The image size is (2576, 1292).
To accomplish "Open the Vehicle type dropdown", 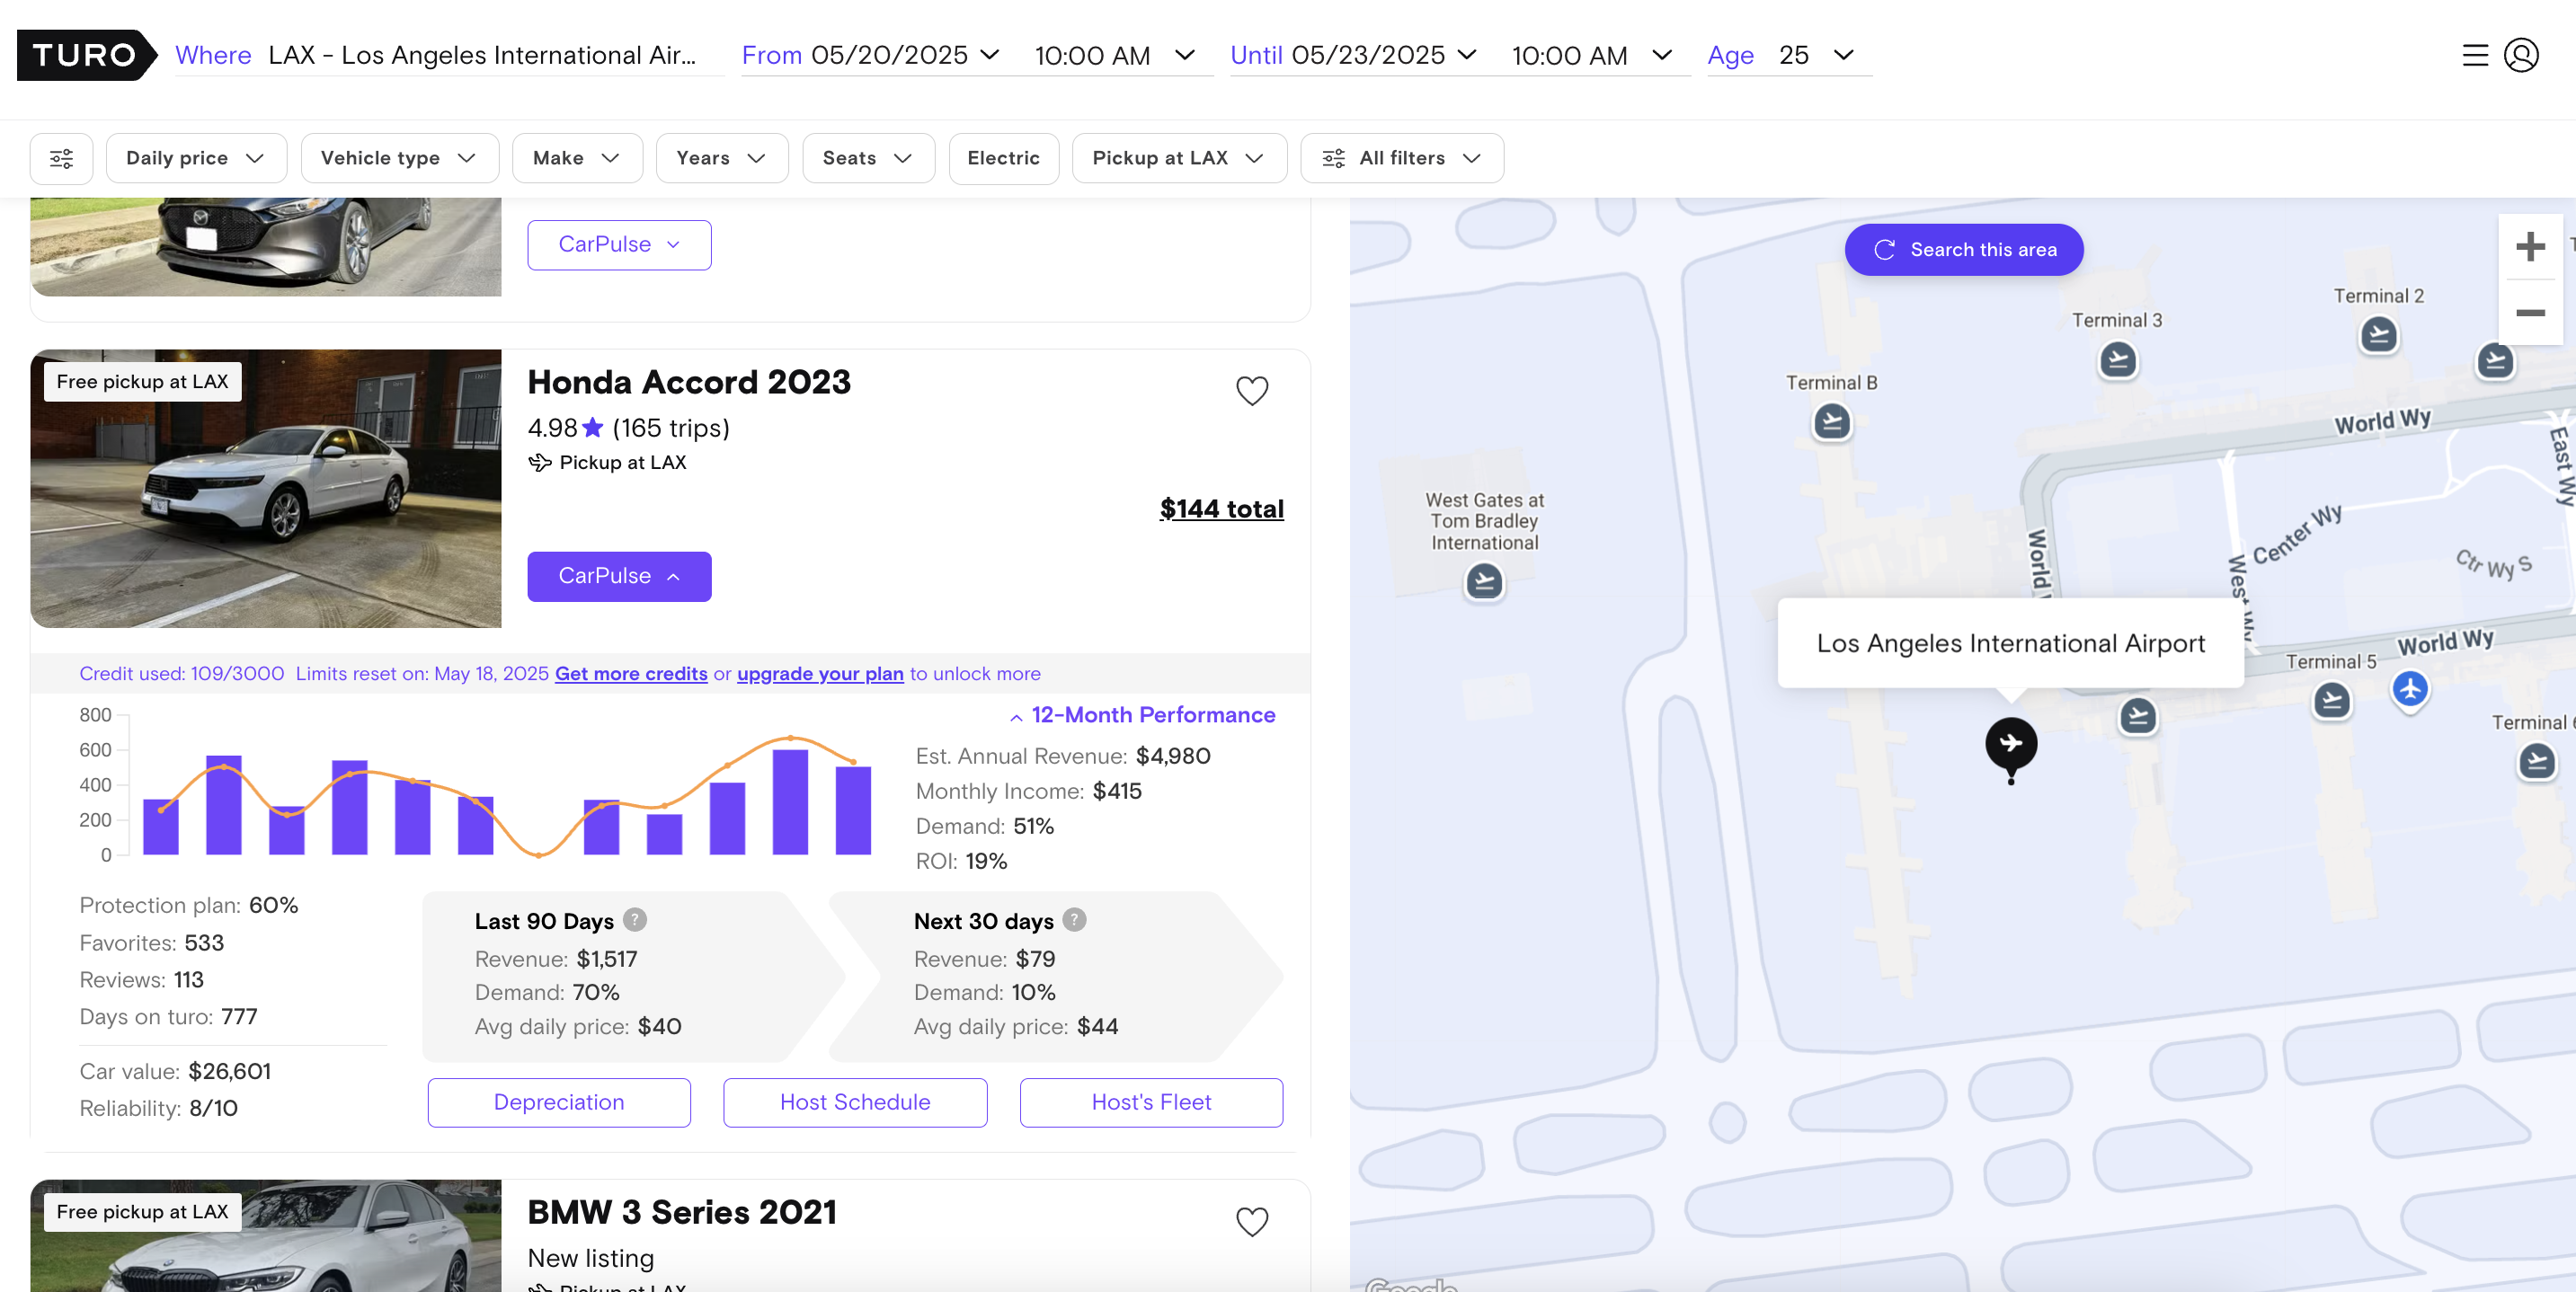I will (399, 158).
